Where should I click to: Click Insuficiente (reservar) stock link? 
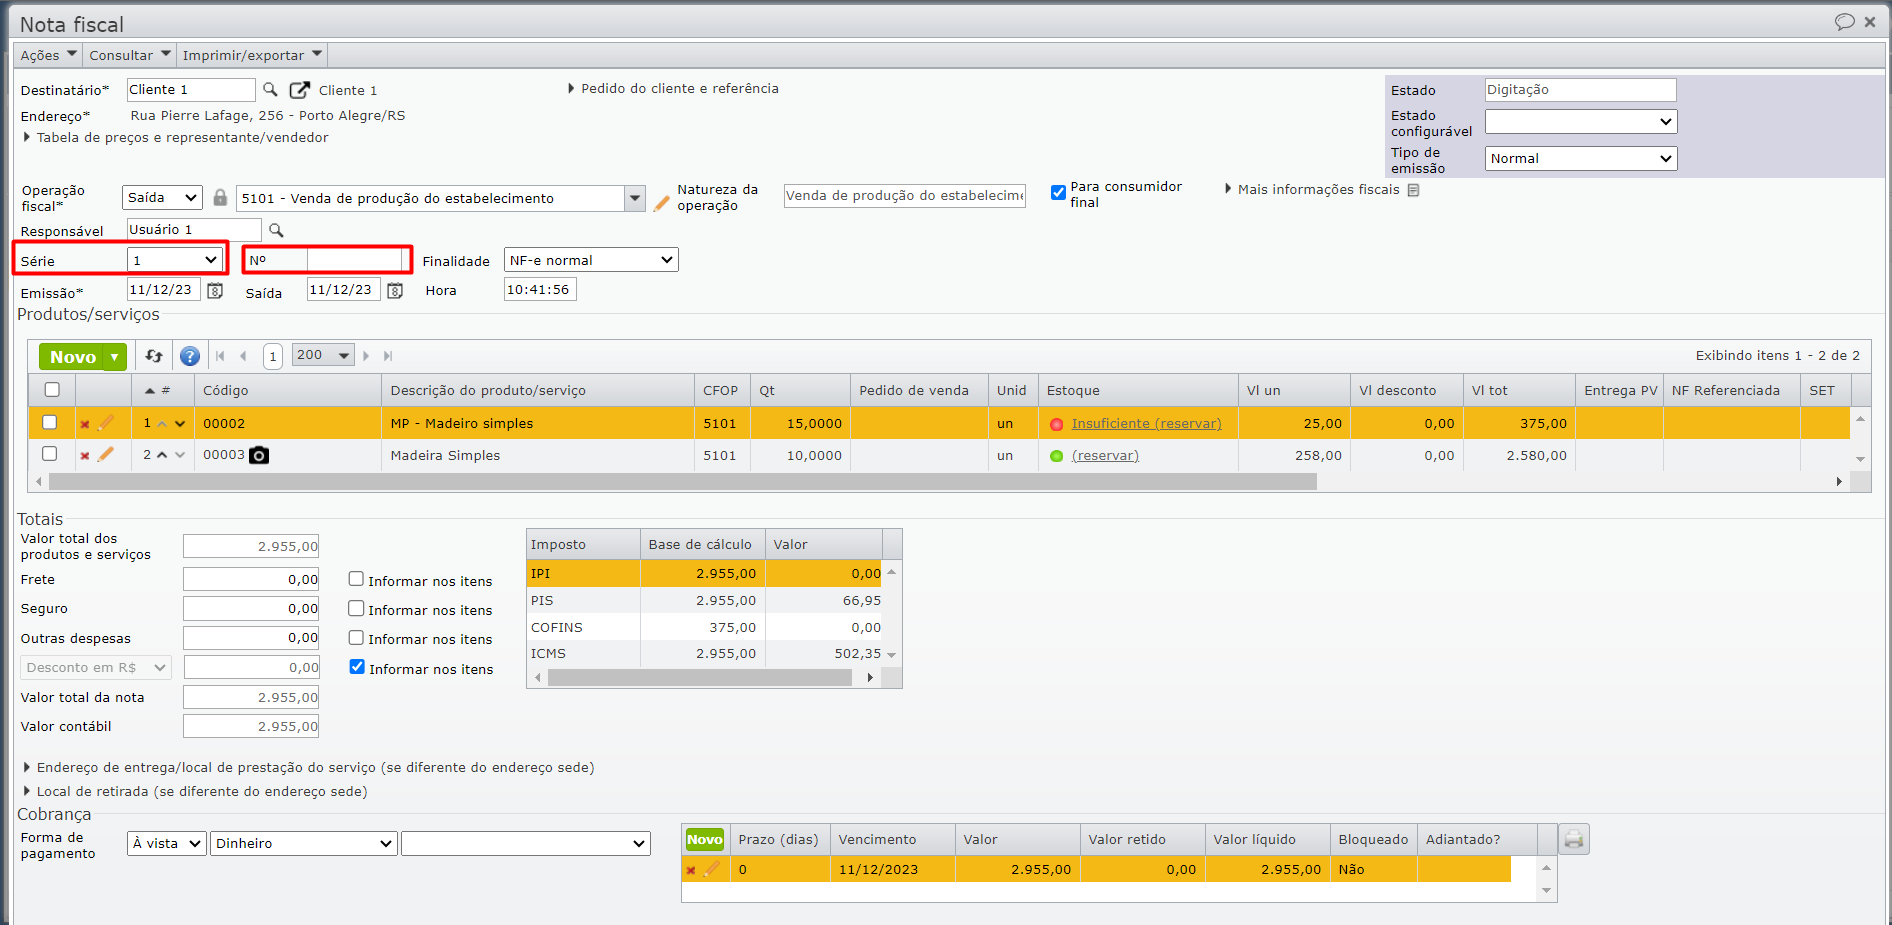(1147, 424)
